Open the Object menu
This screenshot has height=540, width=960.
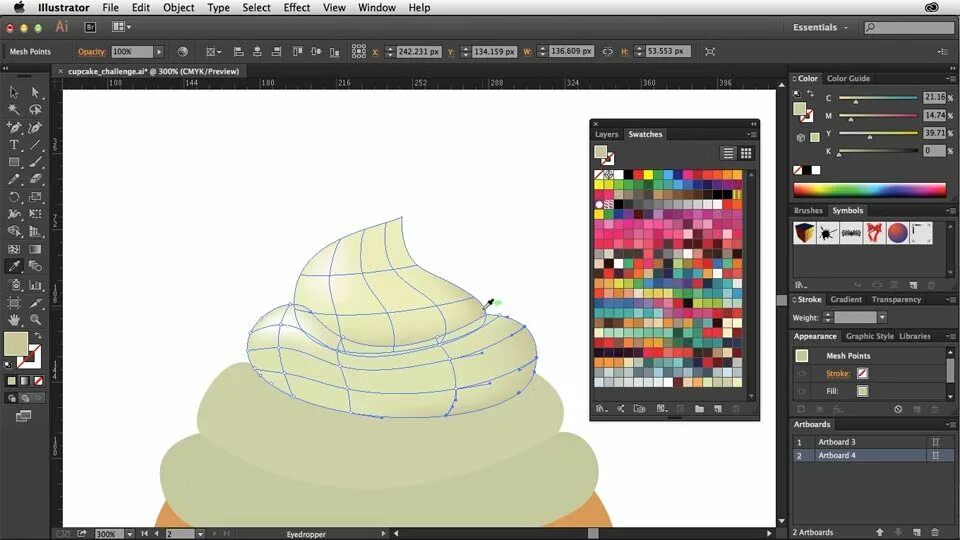(178, 7)
